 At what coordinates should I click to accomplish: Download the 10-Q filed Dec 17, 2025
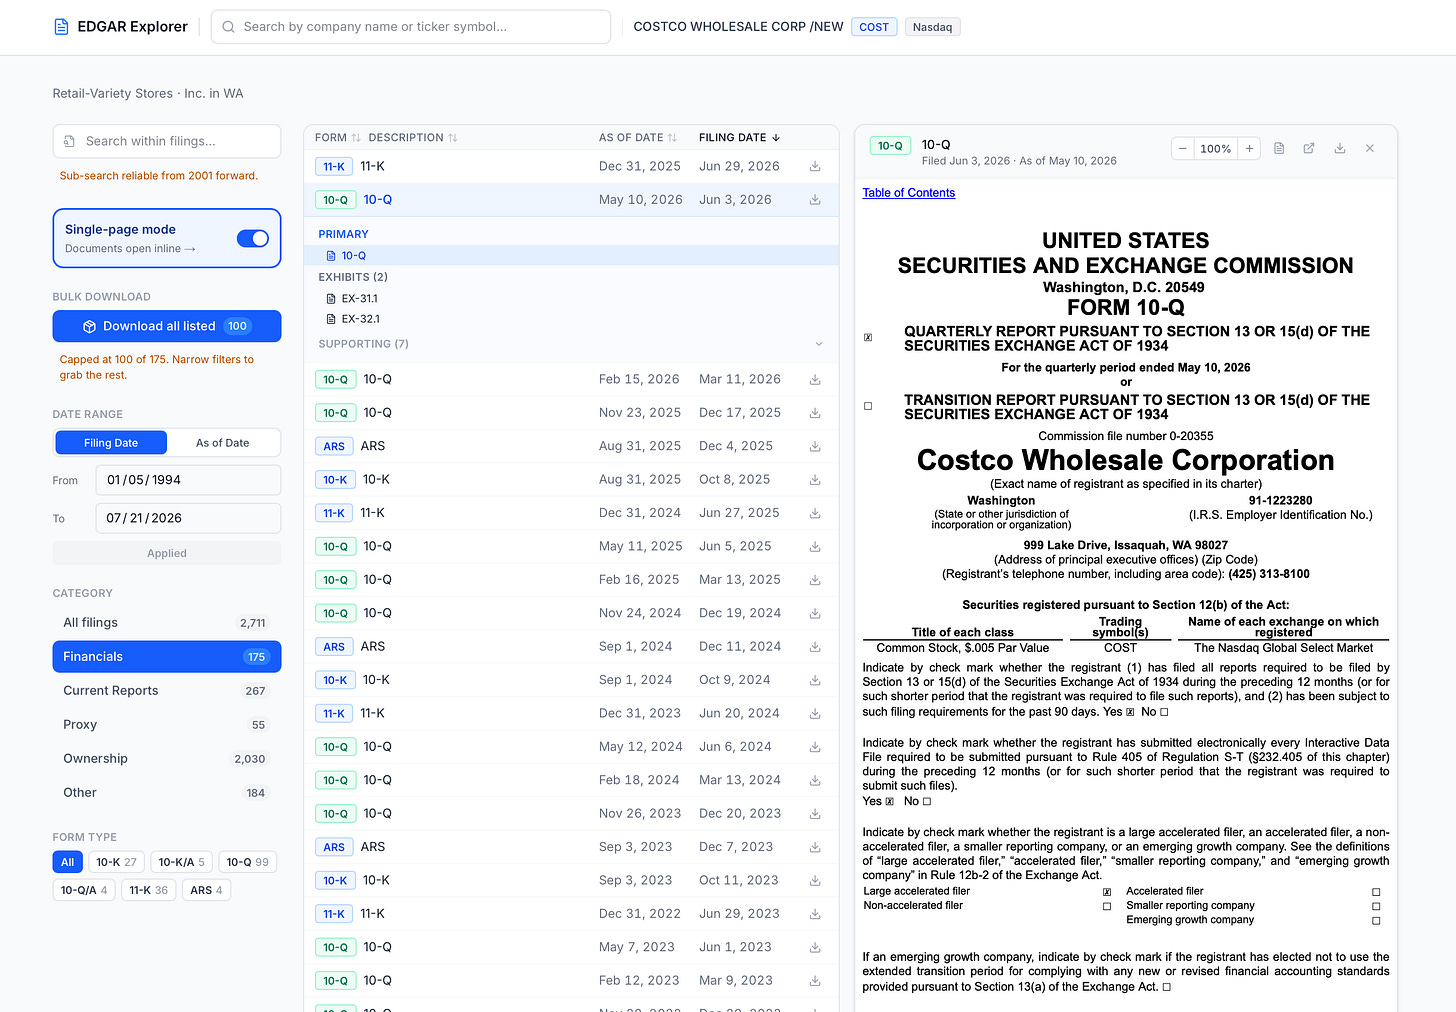coord(815,413)
